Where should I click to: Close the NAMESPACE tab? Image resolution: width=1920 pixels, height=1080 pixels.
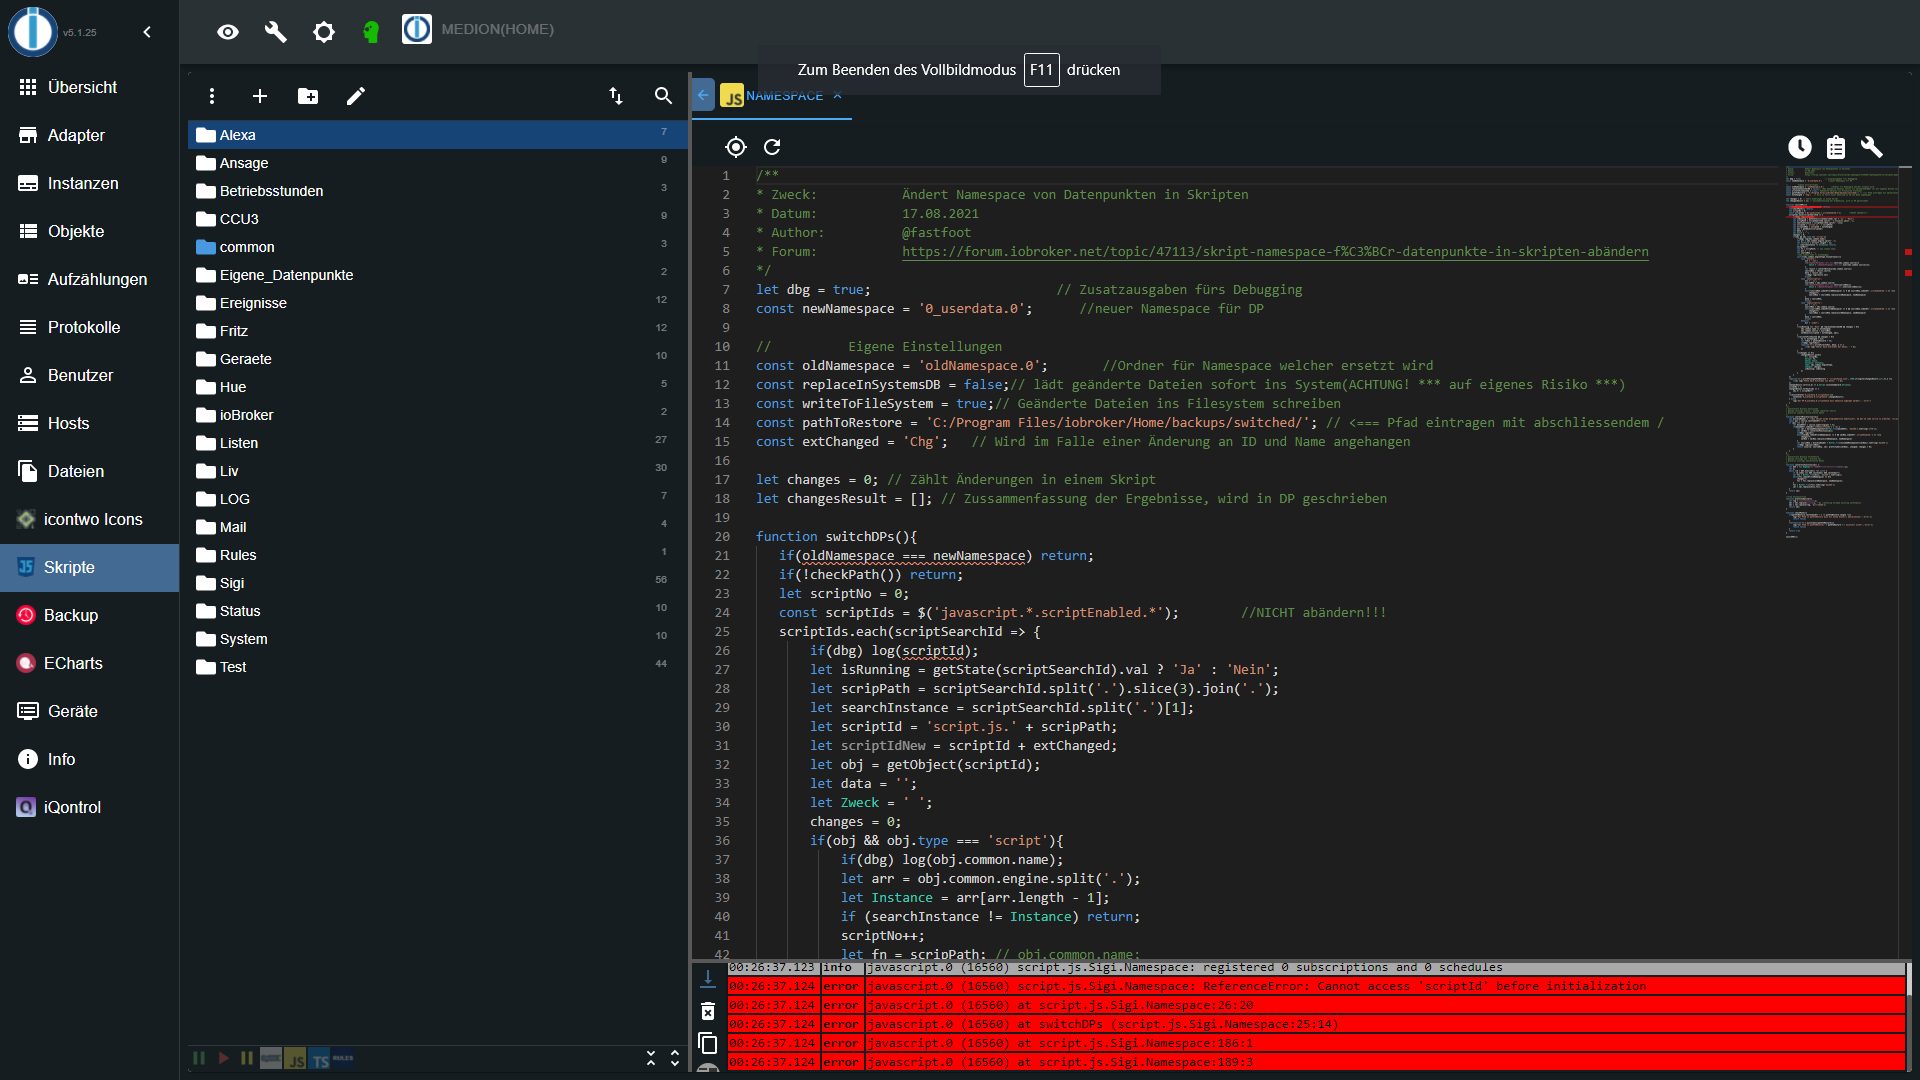[838, 96]
